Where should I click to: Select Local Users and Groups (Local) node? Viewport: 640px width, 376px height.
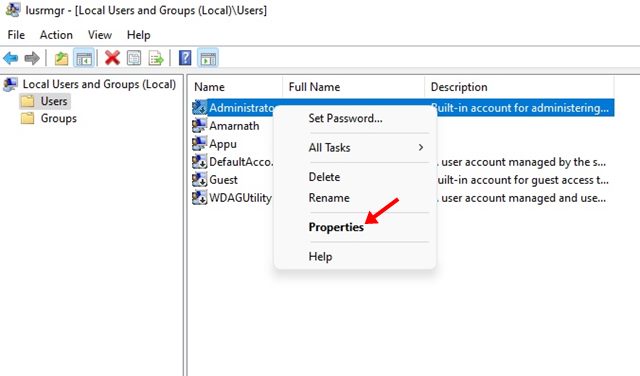(x=99, y=84)
